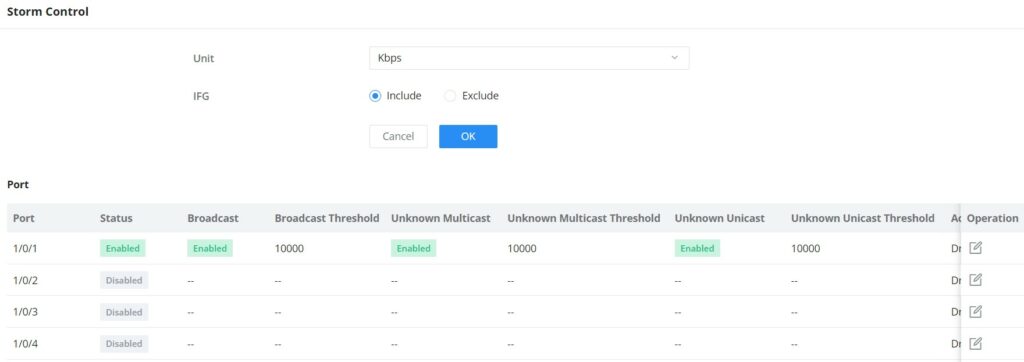
Task: Click the Enabled status badge for port 1/0/1
Action: click(x=123, y=248)
